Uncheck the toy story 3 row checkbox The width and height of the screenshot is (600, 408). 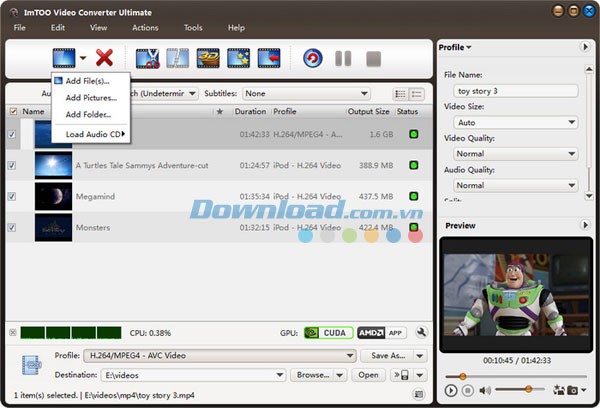pos(12,134)
